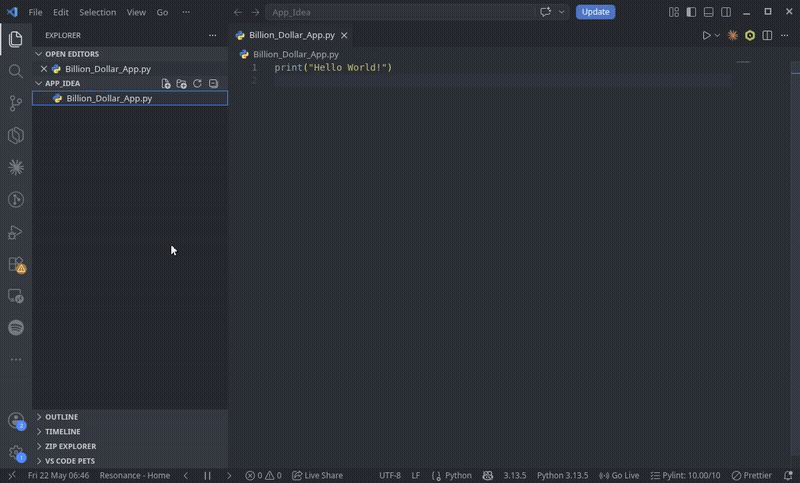The height and width of the screenshot is (483, 800).
Task: Go forward with the right arrow
Action: pyautogui.click(x=255, y=12)
